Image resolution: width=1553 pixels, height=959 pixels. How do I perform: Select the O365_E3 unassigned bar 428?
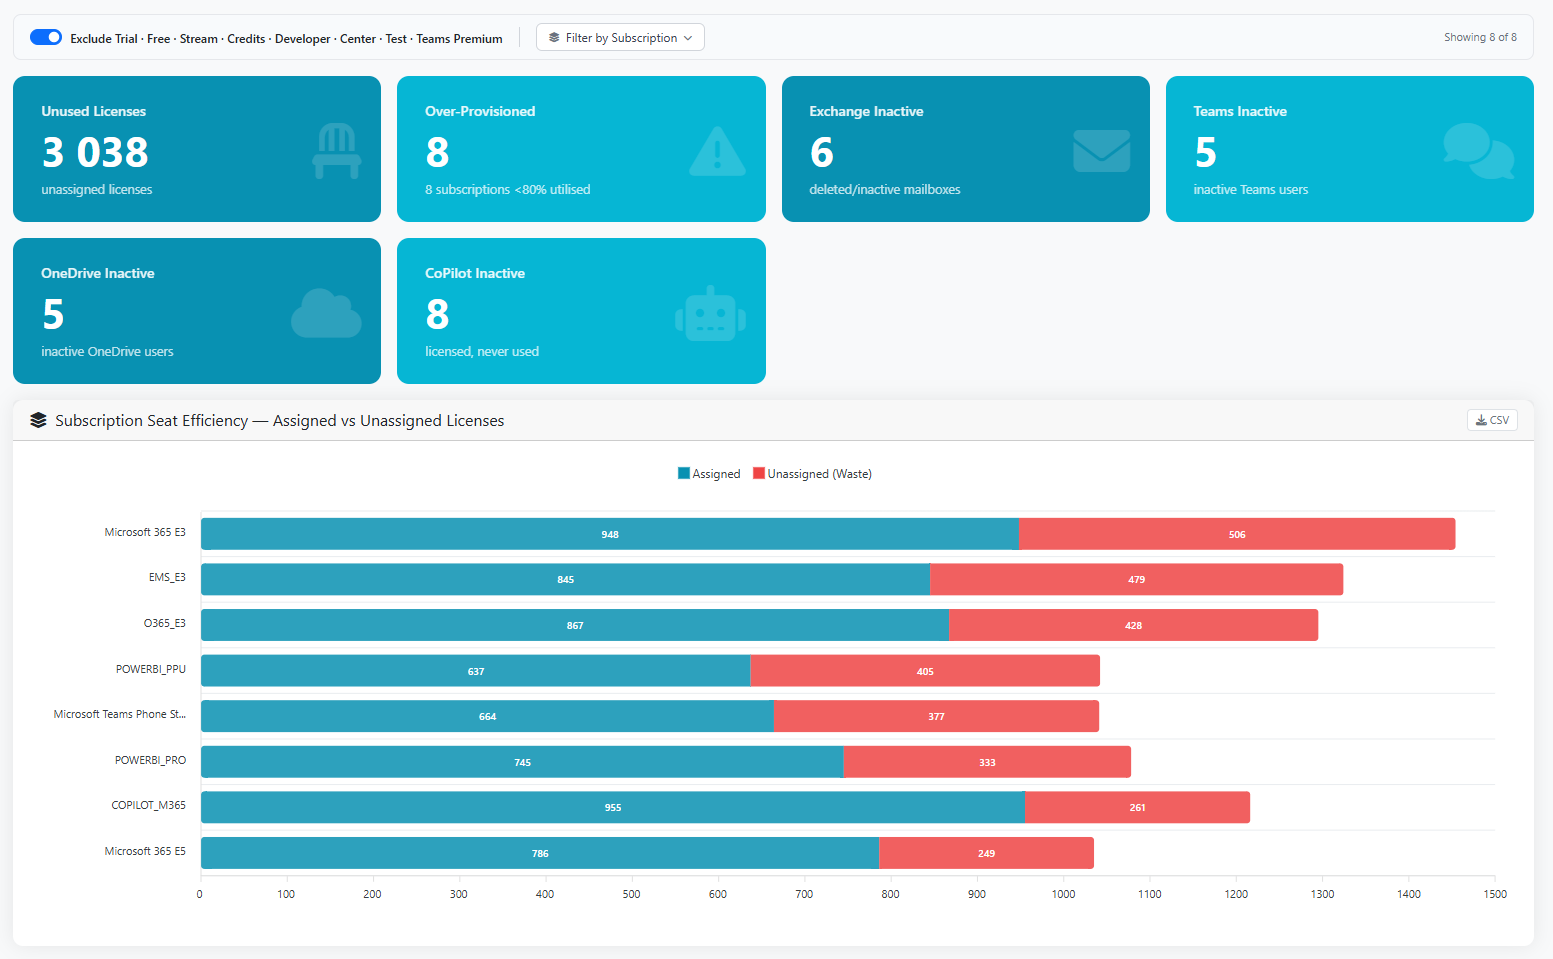1133,625
